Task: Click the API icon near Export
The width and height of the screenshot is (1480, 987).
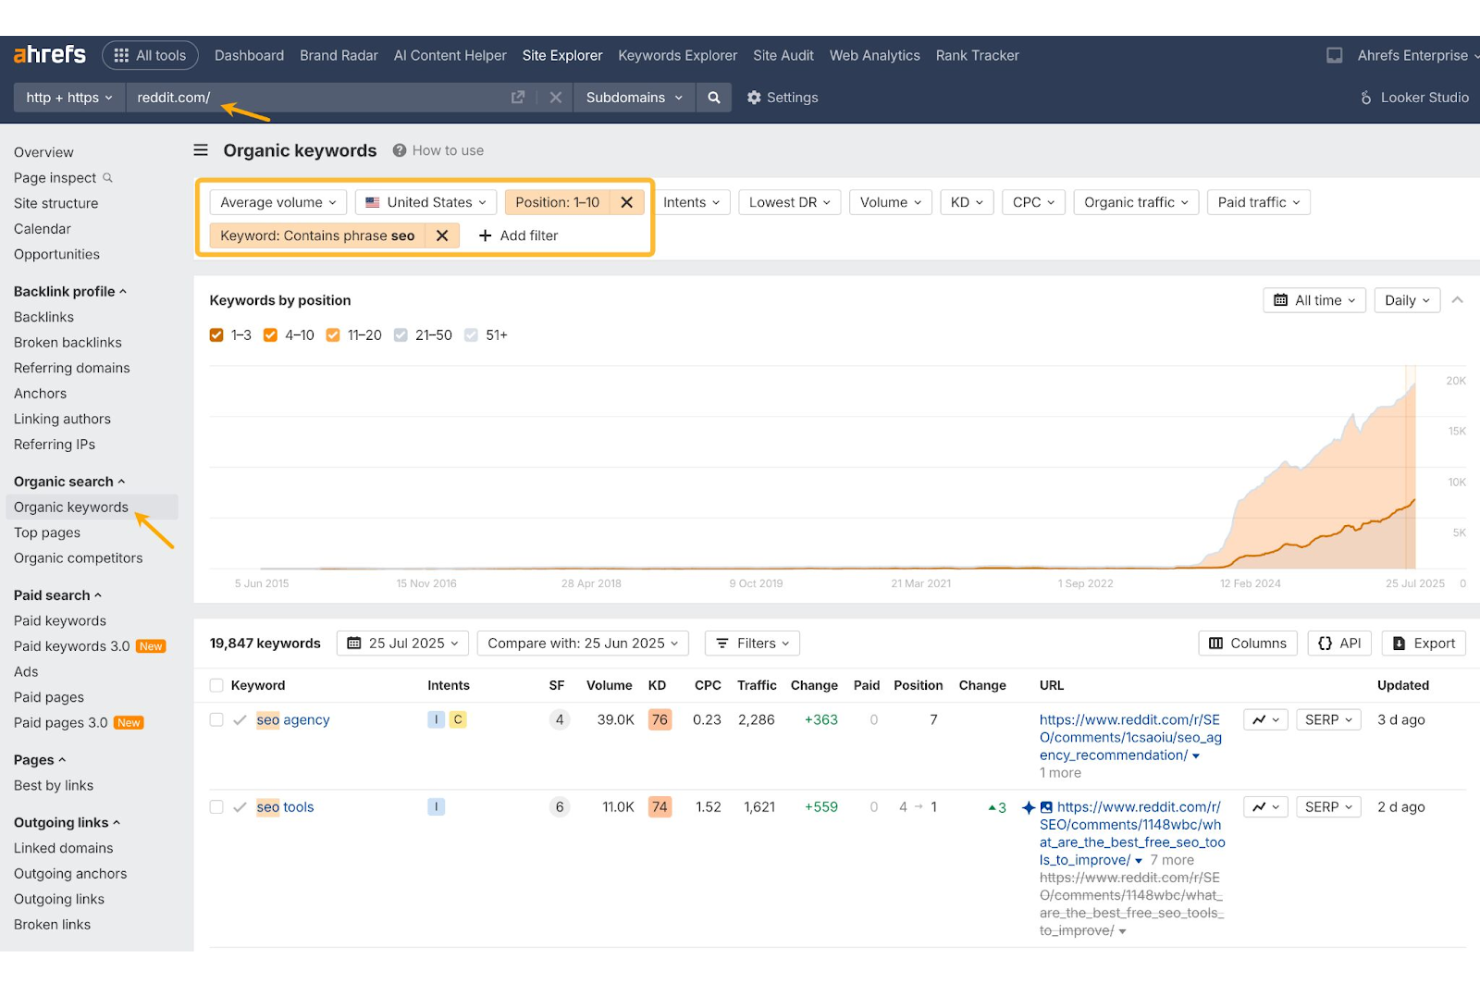Action: tap(1339, 643)
